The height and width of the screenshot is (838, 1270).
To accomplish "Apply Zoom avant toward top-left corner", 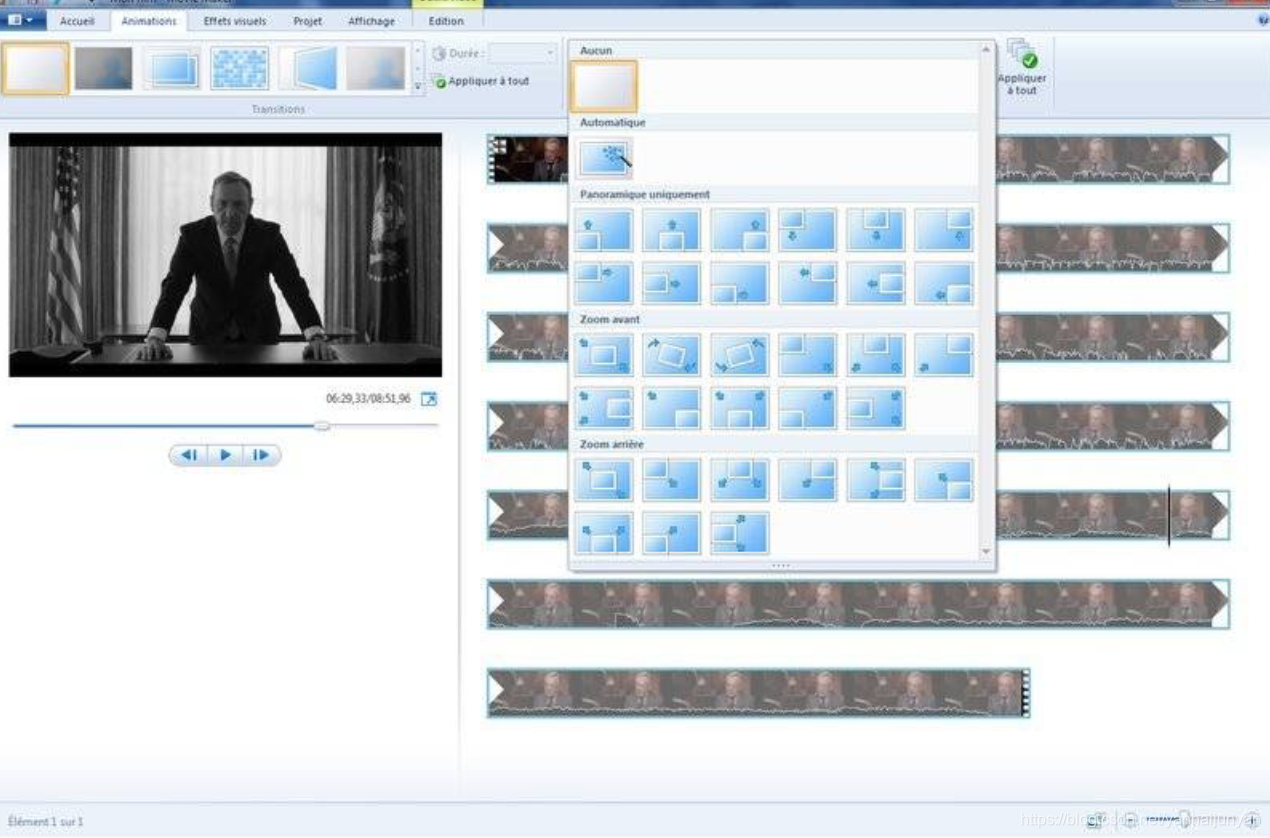I will [x=808, y=355].
